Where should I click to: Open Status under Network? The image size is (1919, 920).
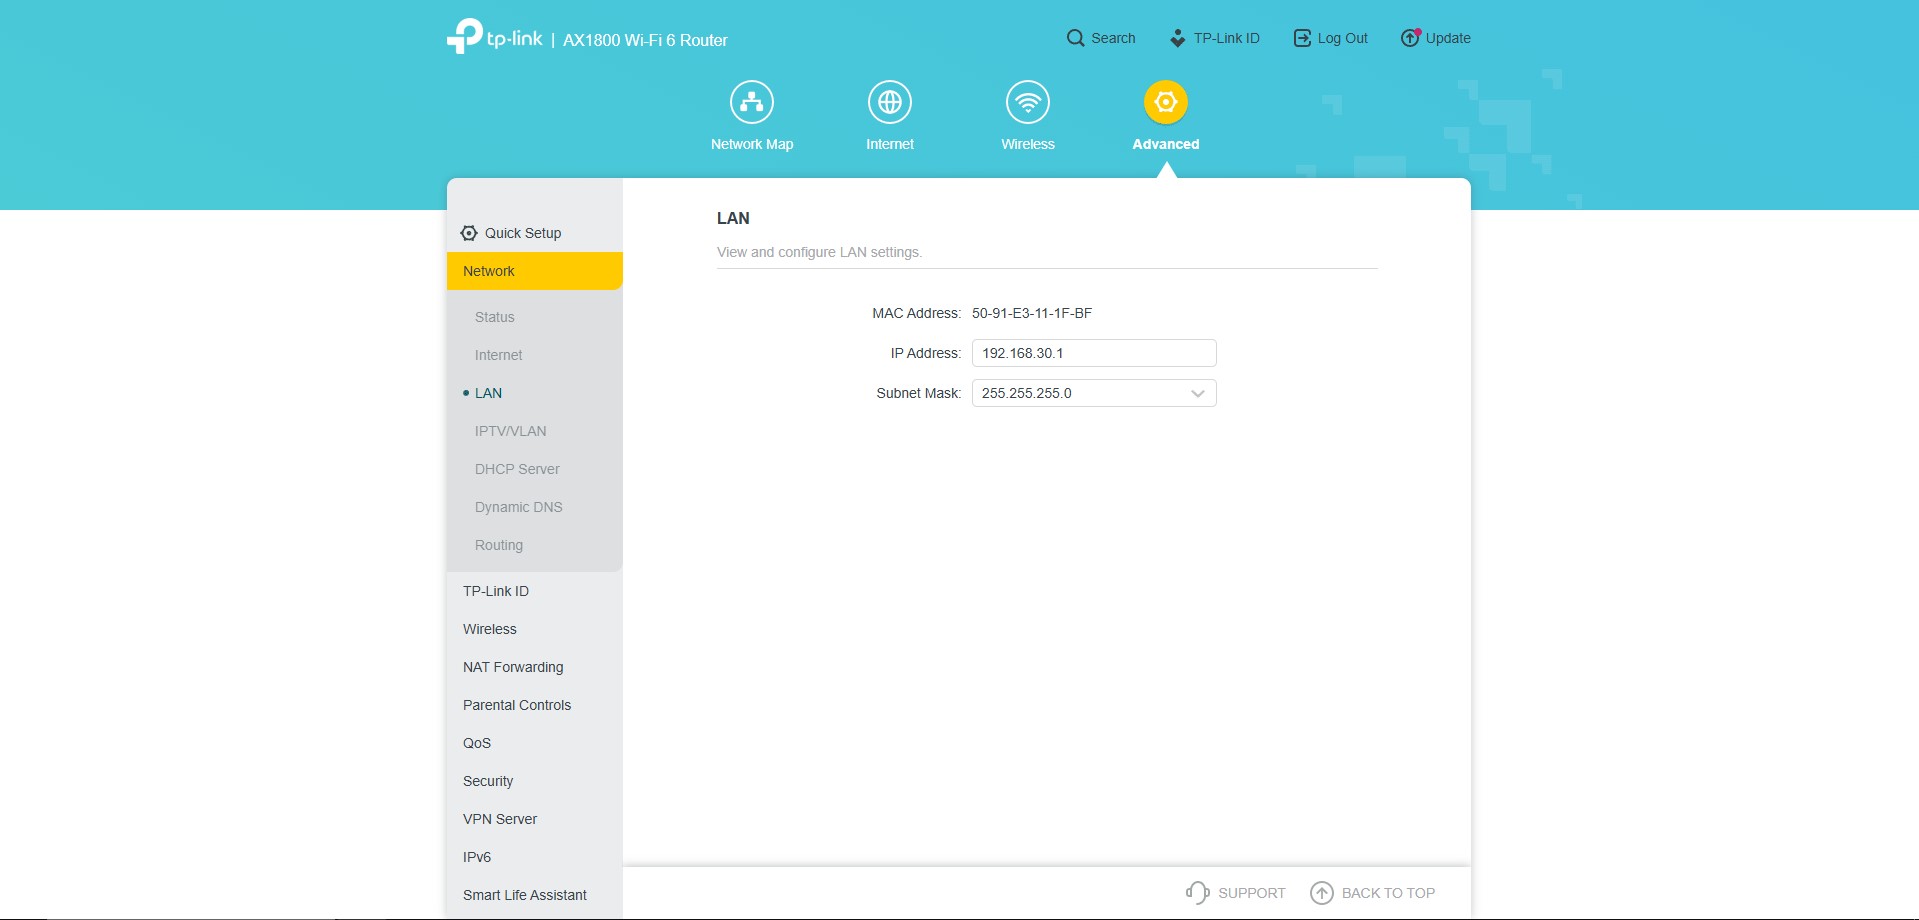point(495,317)
